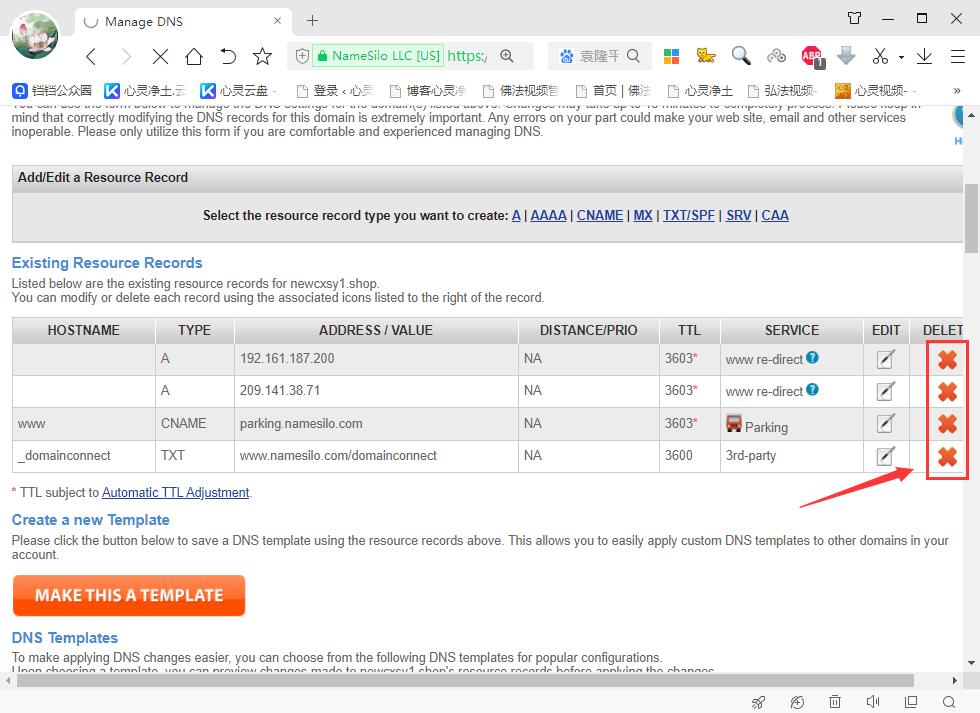Click the vertical scrollbar down arrow
This screenshot has height=713, width=980.
point(971,662)
